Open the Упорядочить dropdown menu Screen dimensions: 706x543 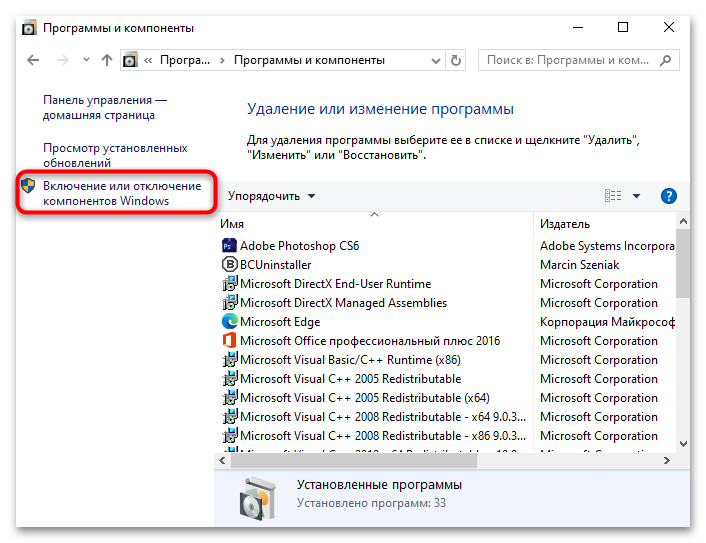point(271,196)
